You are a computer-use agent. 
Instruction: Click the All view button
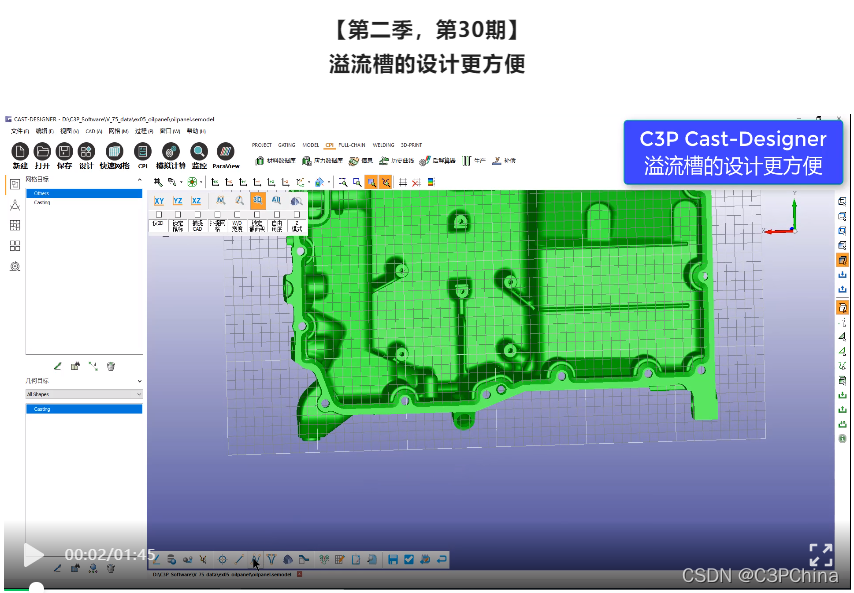click(276, 200)
